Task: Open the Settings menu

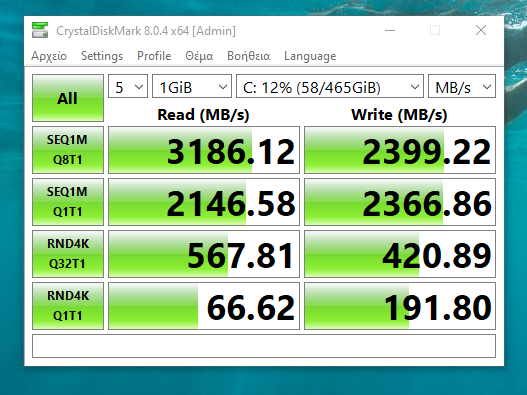Action: click(102, 56)
